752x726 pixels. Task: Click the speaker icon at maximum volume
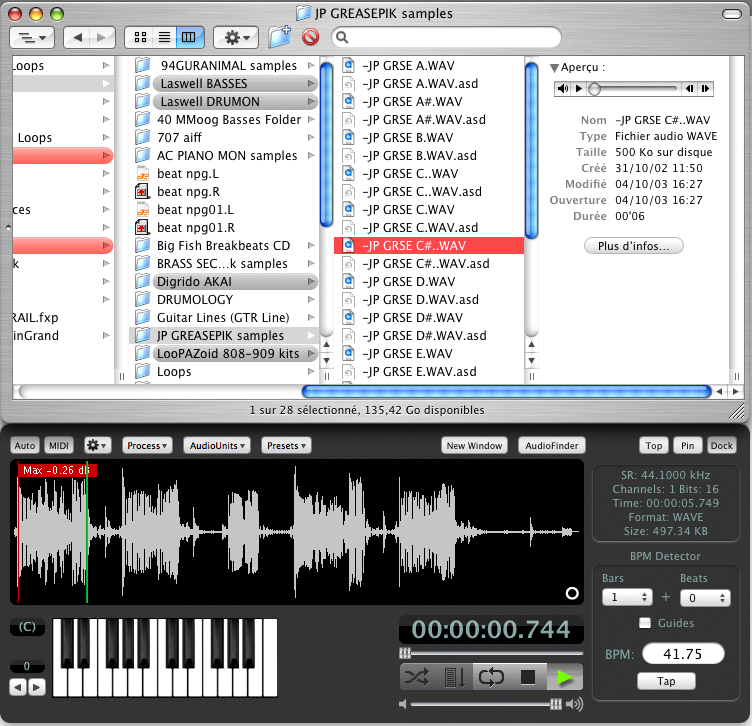574,704
